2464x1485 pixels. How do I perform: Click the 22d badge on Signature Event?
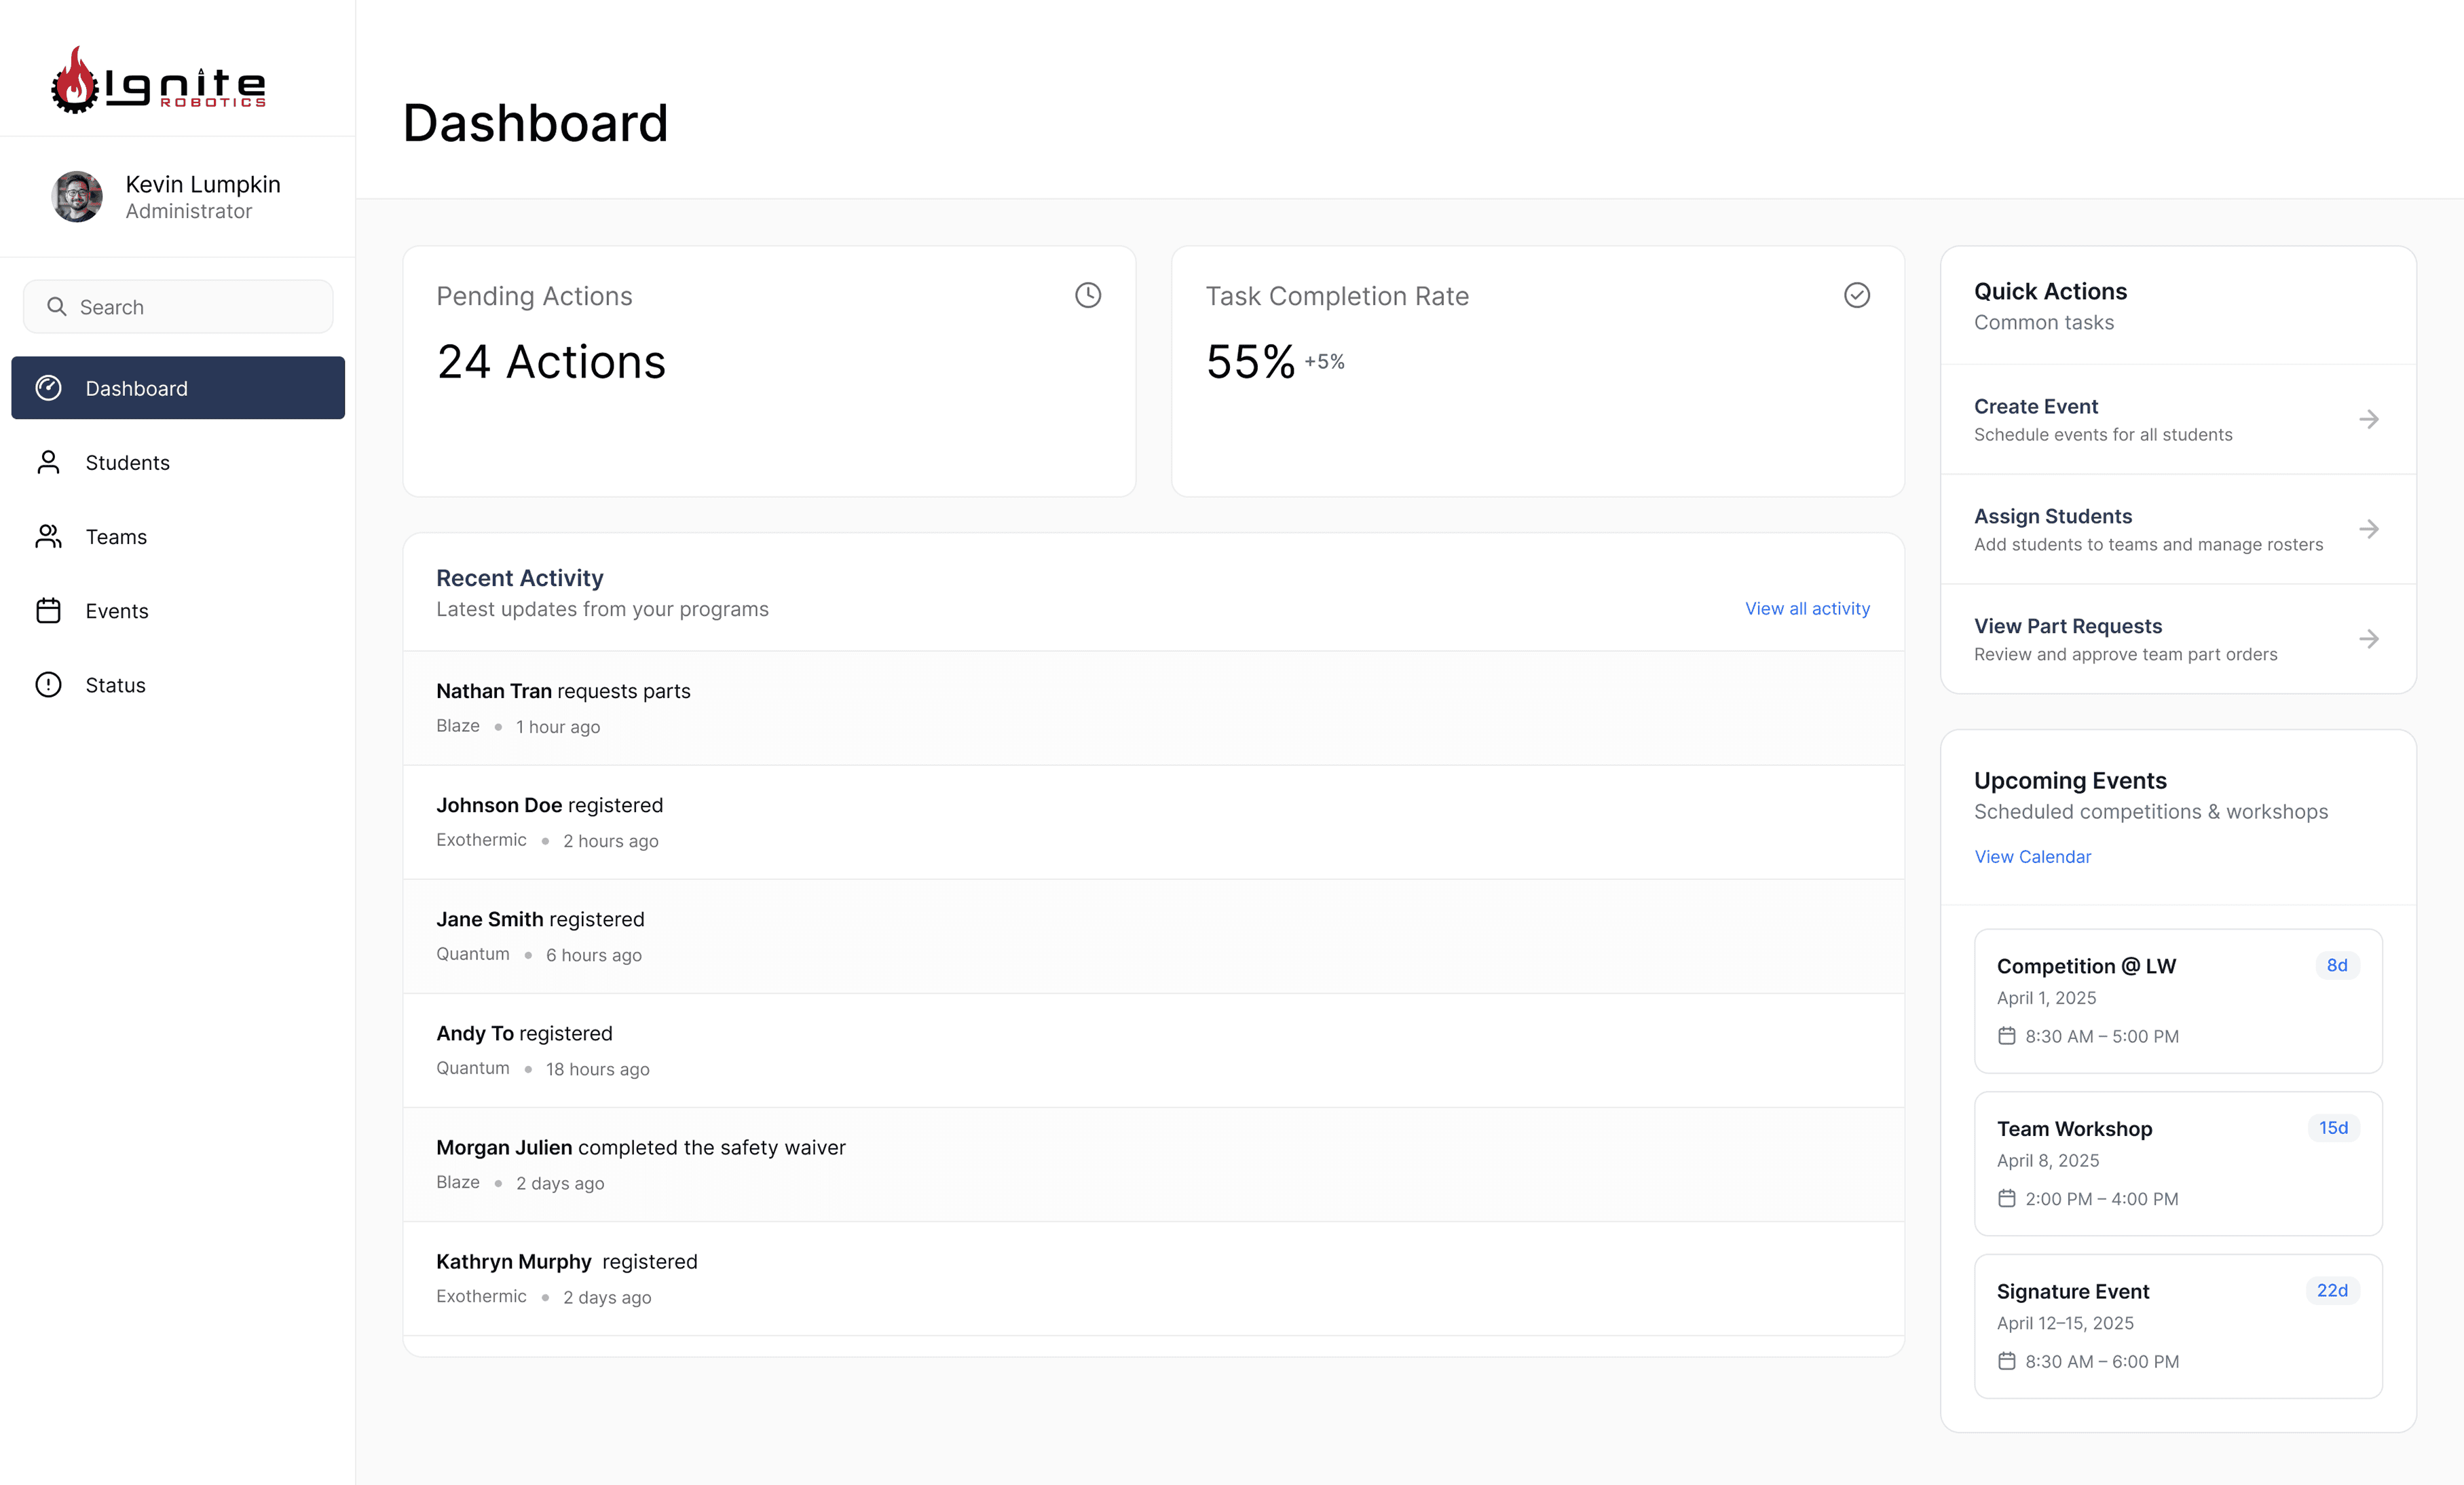[2331, 1290]
